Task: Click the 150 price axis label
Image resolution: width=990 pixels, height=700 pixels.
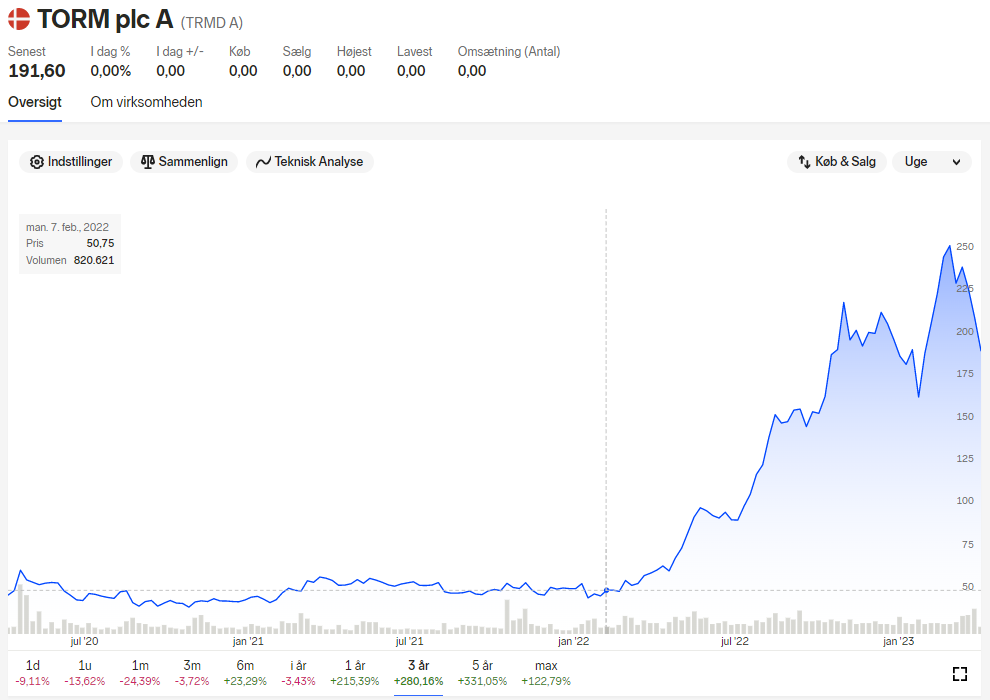Action: (965, 417)
